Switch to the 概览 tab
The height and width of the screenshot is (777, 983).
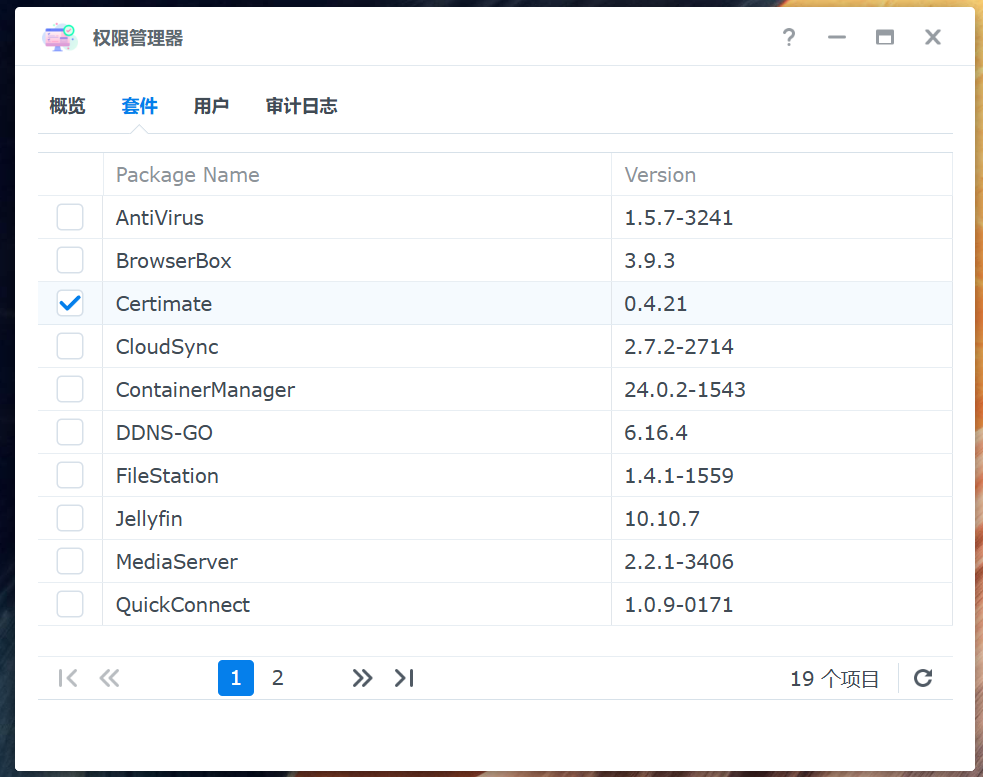pyautogui.click(x=67, y=106)
